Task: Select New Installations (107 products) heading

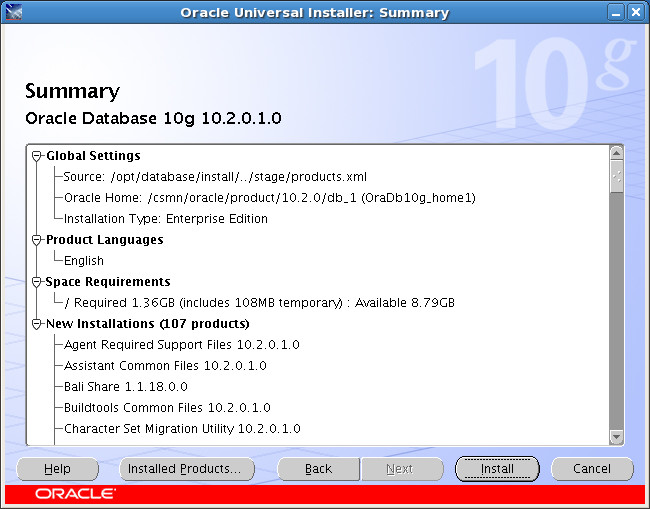Action: pos(148,324)
